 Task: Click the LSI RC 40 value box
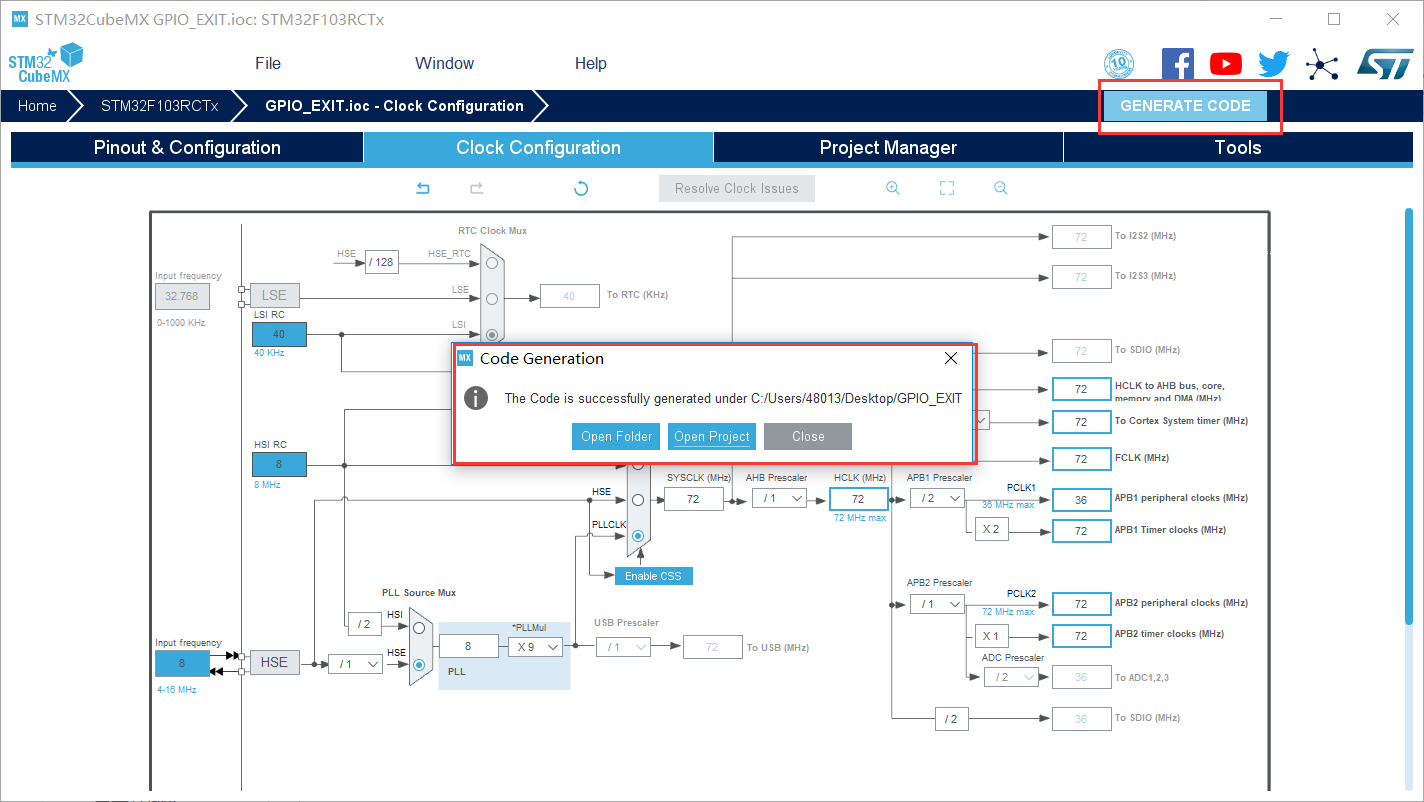279,334
